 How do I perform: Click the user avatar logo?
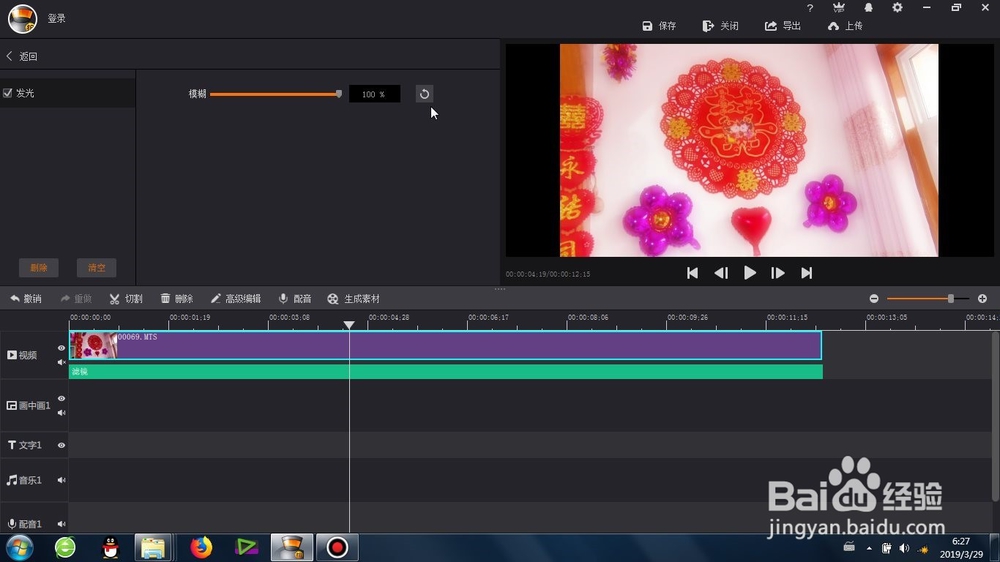(22, 18)
